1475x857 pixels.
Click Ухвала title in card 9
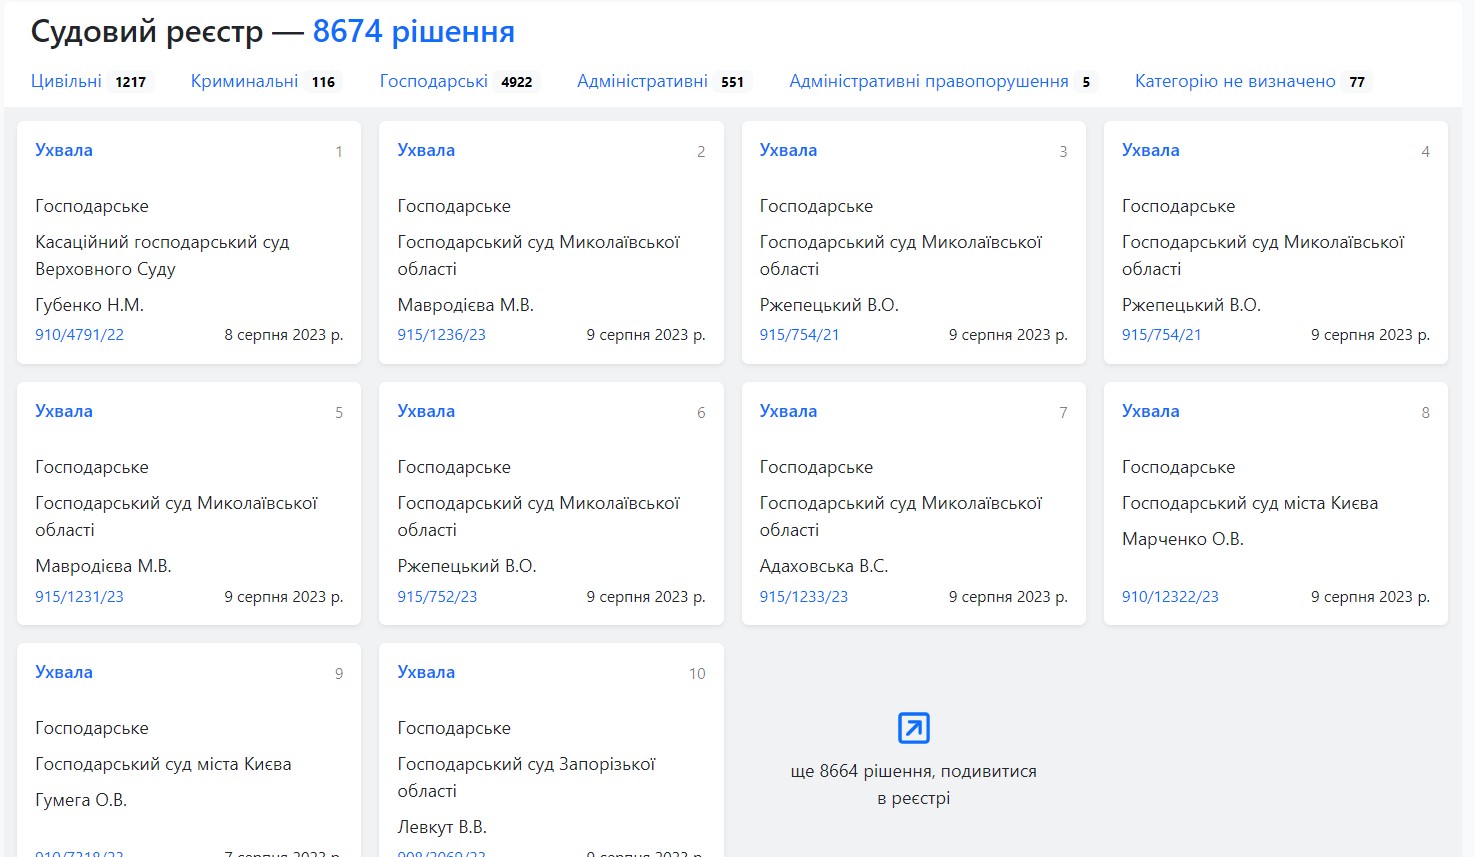(x=64, y=672)
